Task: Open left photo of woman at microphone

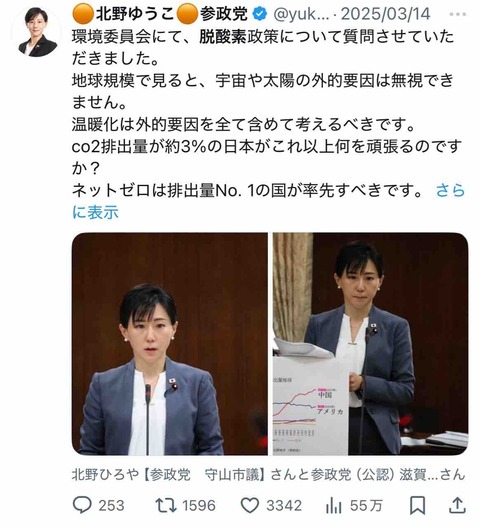Action: click(170, 343)
